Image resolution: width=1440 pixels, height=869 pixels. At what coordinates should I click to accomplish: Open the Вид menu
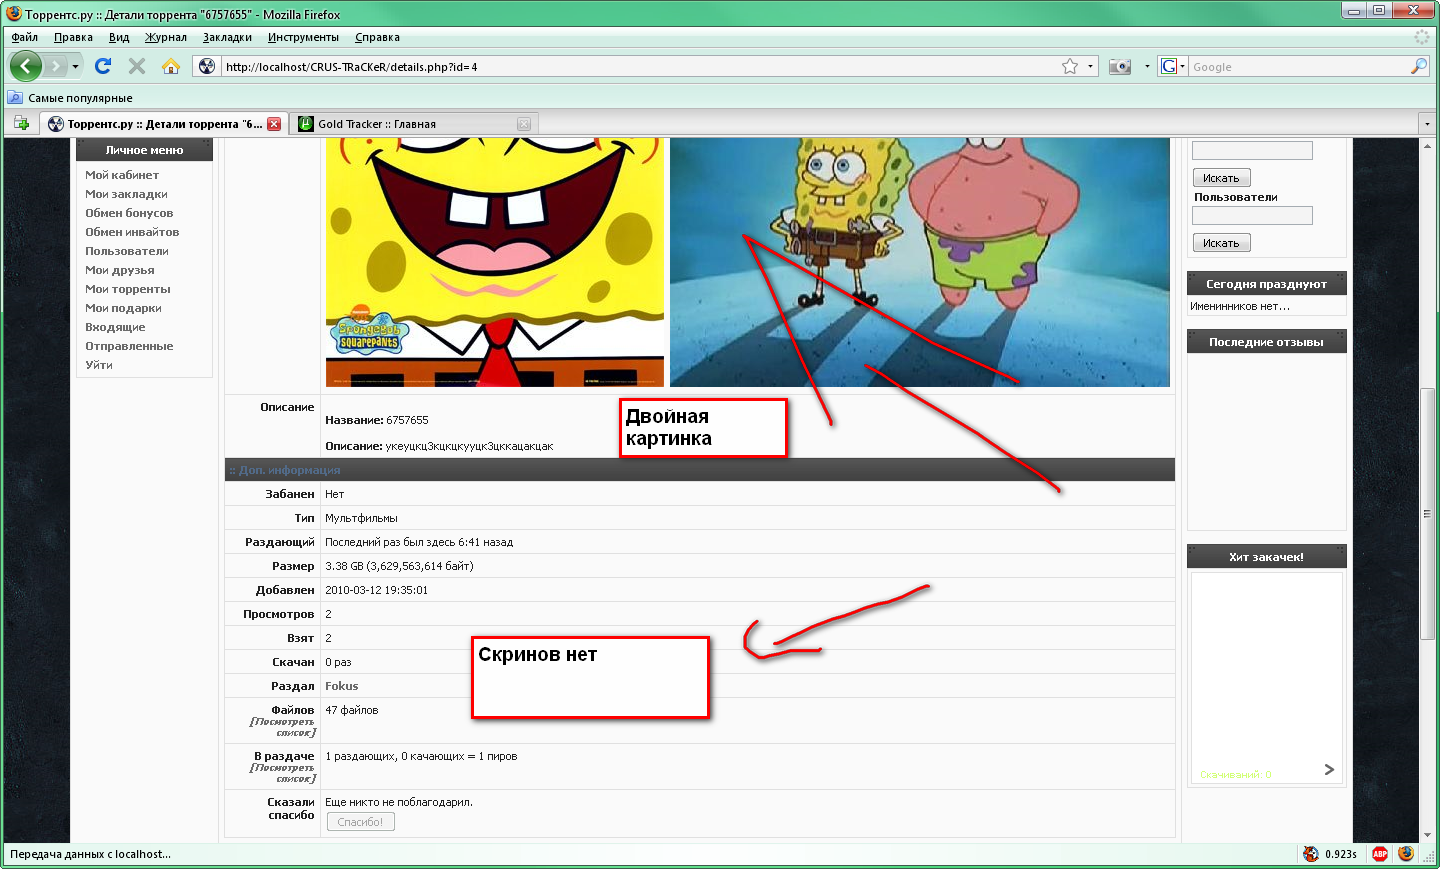point(119,37)
